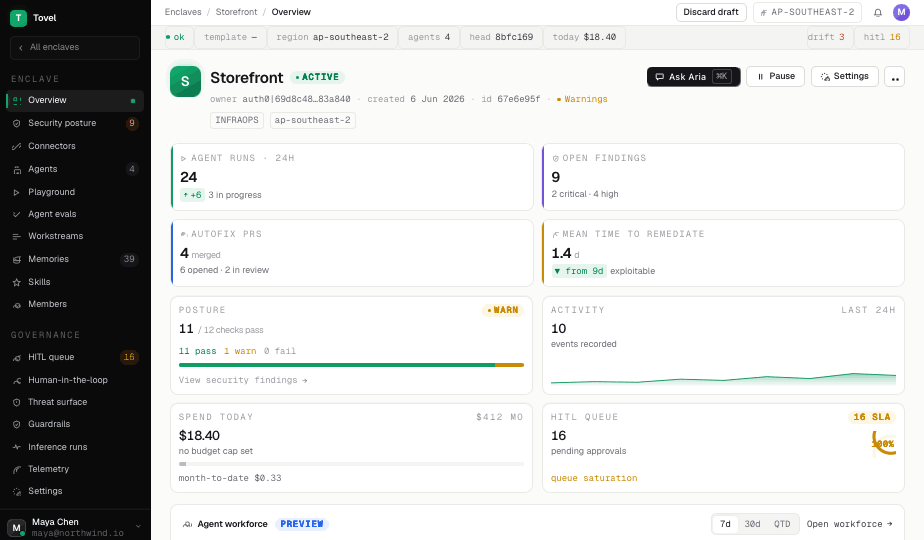The width and height of the screenshot is (924, 540).
Task: Click the Threat surface sidebar icon
Action: [16, 403]
